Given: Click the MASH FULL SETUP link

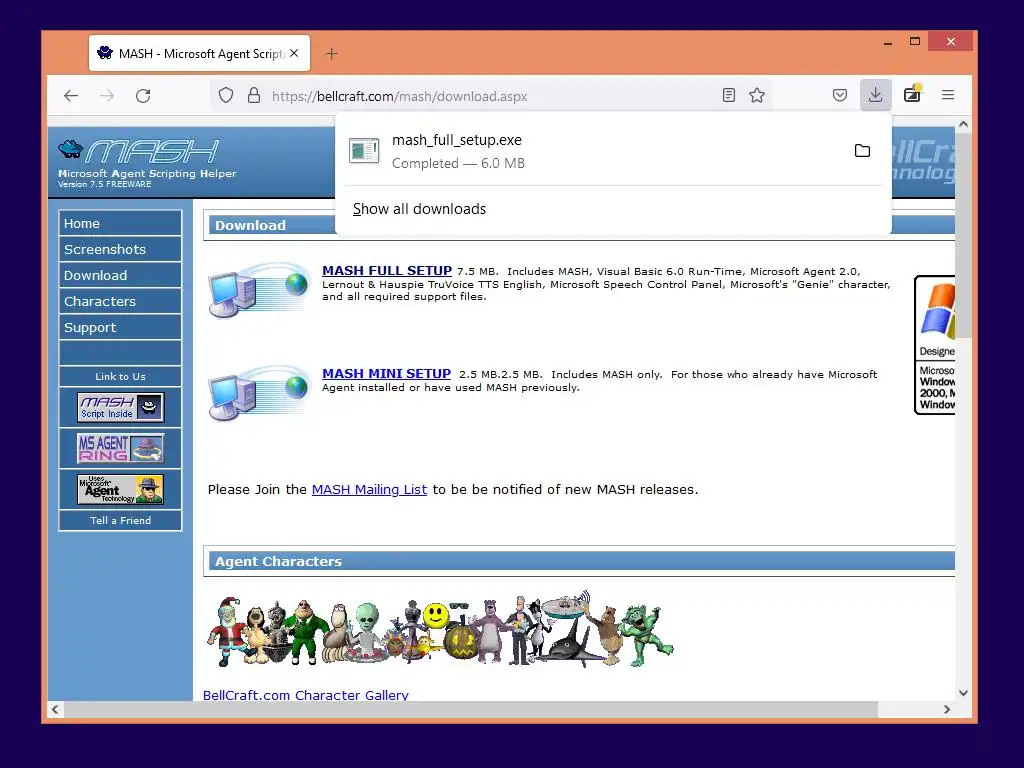Looking at the screenshot, I should pos(387,270).
